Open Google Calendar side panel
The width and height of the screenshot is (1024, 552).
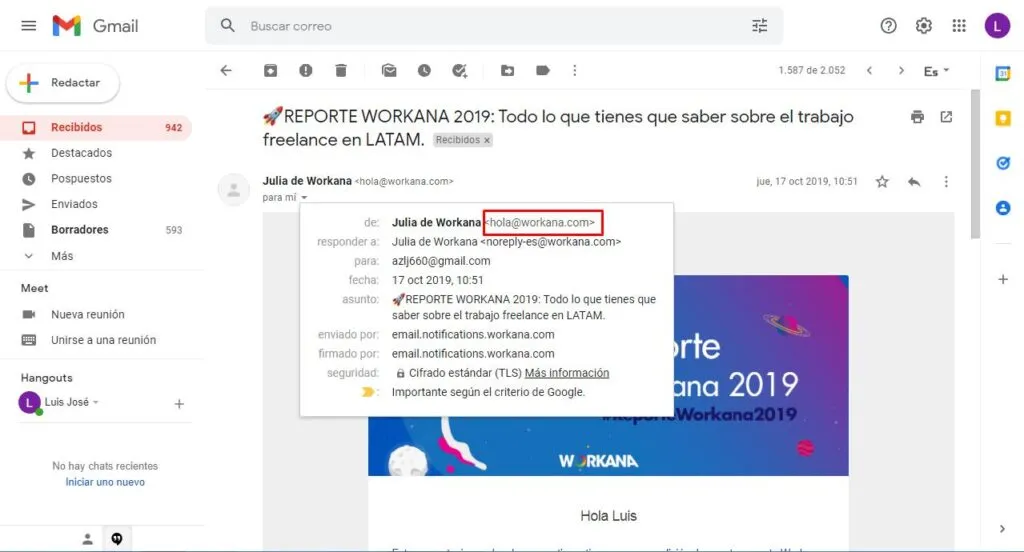[1003, 73]
